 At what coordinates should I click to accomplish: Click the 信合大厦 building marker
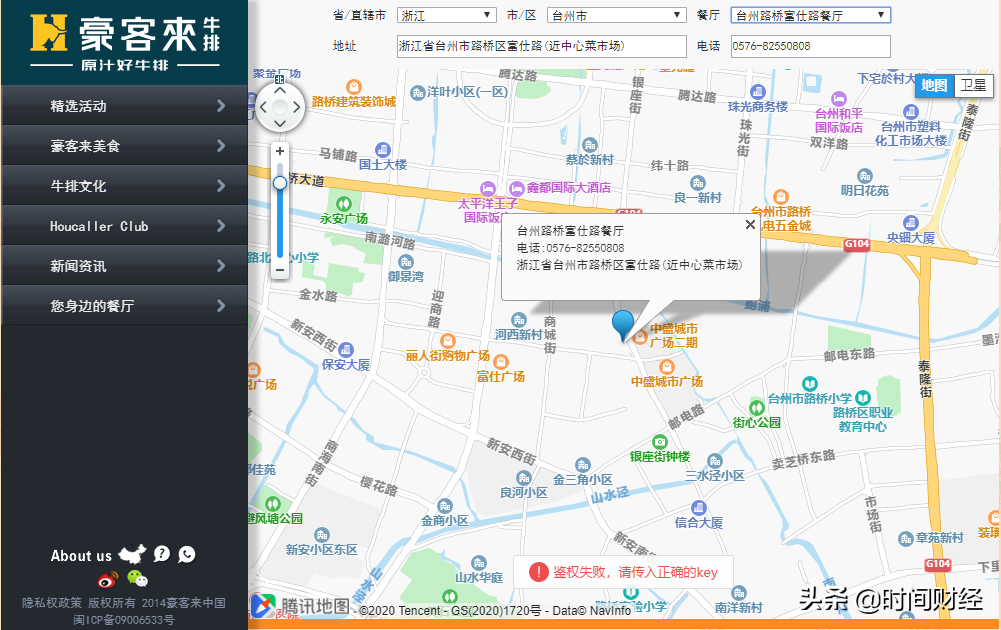(699, 508)
